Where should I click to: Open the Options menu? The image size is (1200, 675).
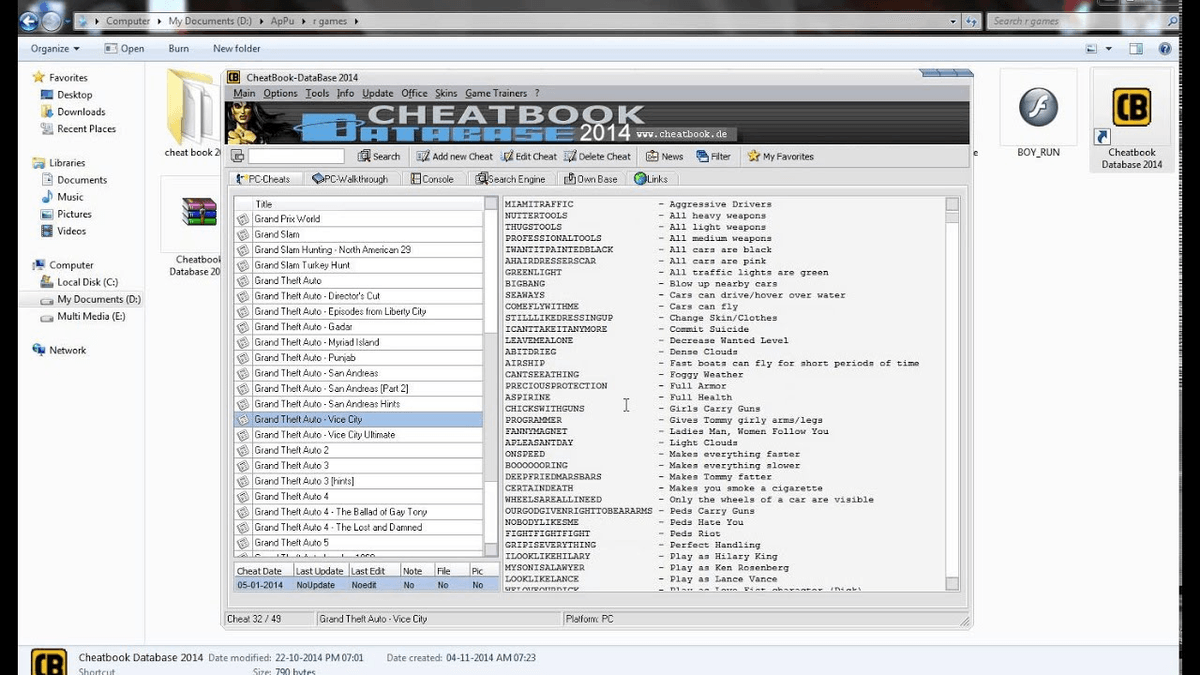coord(280,91)
